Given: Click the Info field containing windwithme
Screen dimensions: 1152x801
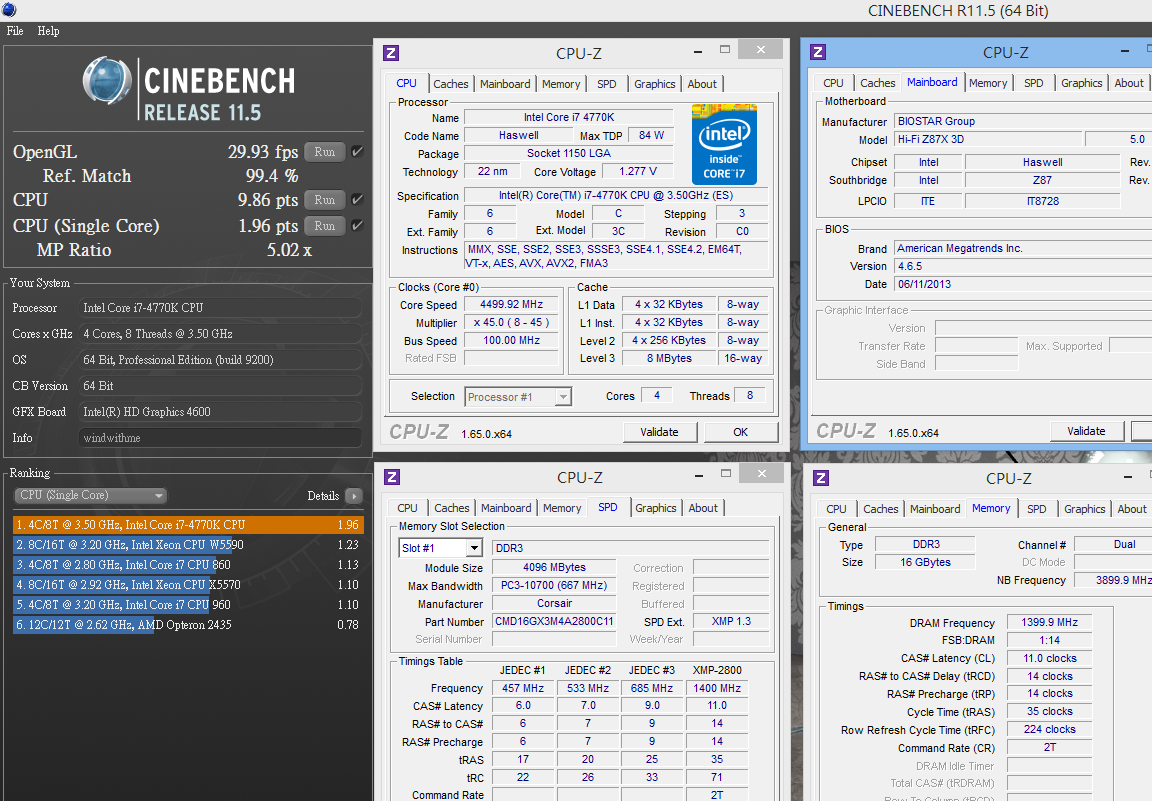Looking at the screenshot, I should point(220,438).
